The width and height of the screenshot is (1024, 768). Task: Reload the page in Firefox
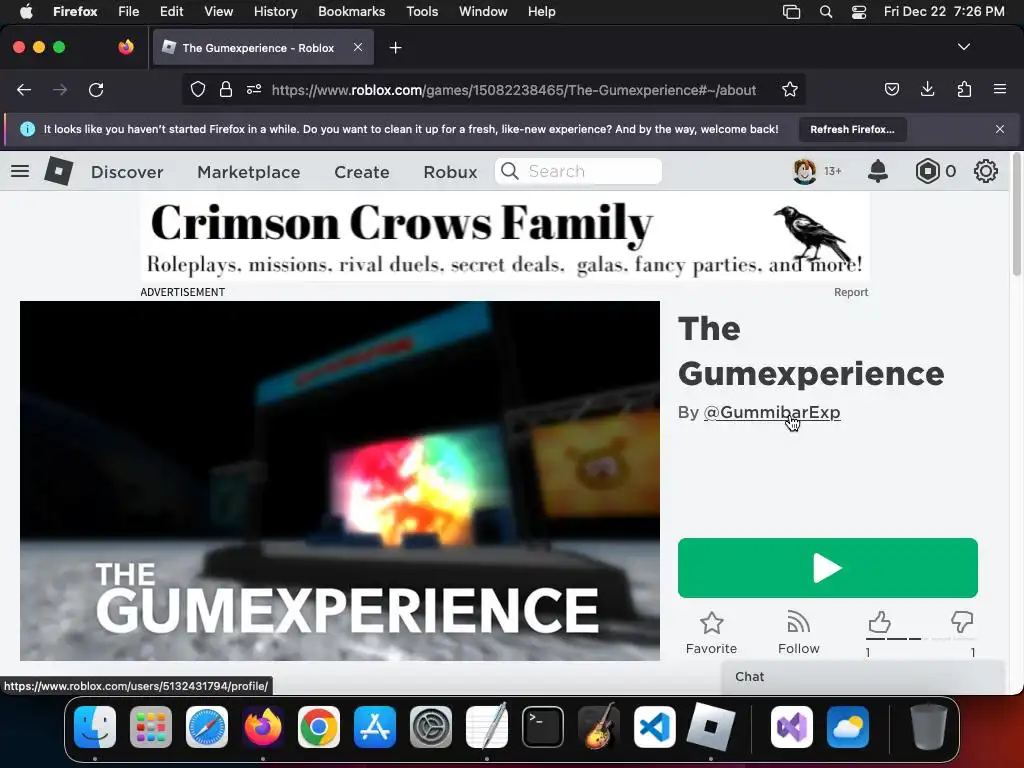pyautogui.click(x=96, y=89)
